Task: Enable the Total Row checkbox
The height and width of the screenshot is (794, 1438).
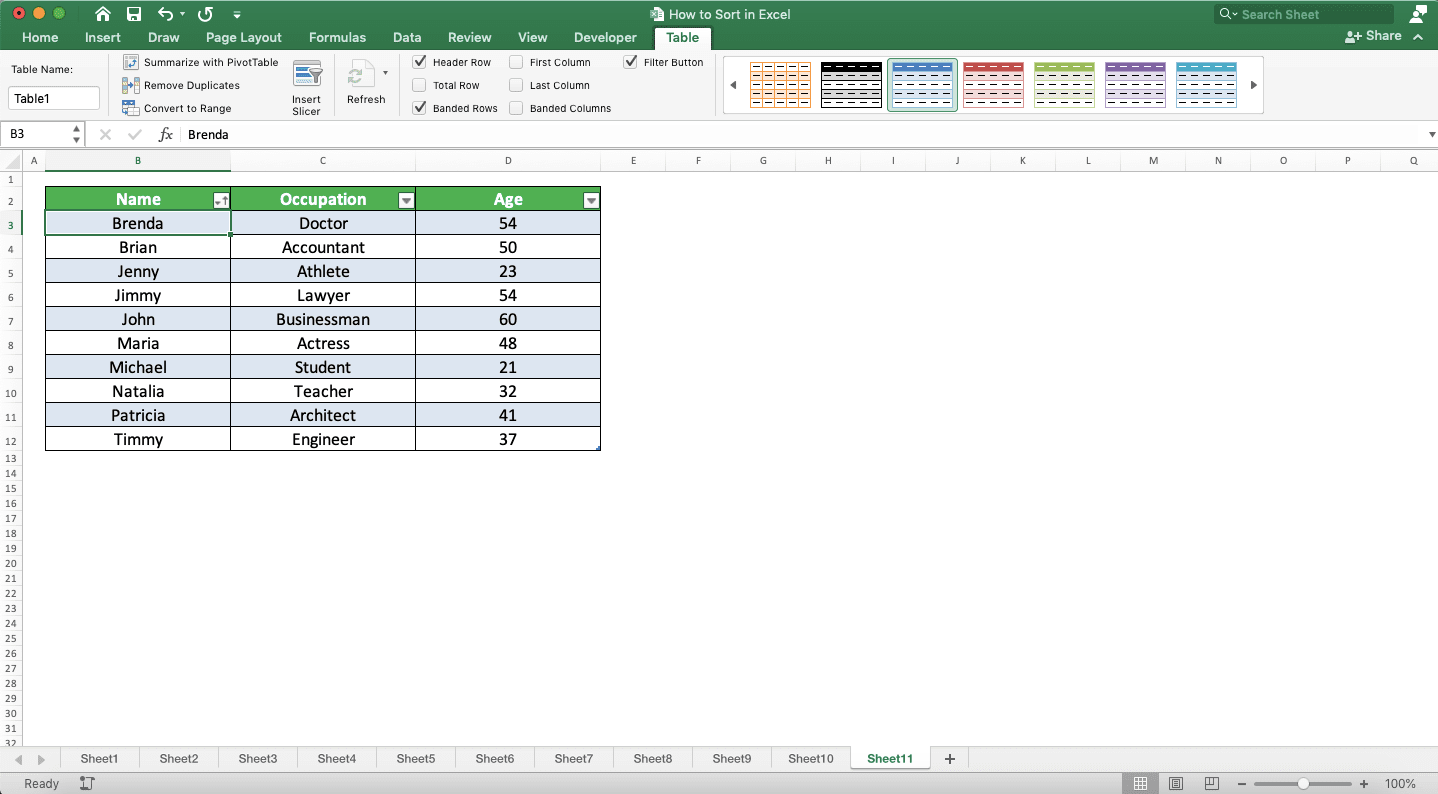Action: 419,85
